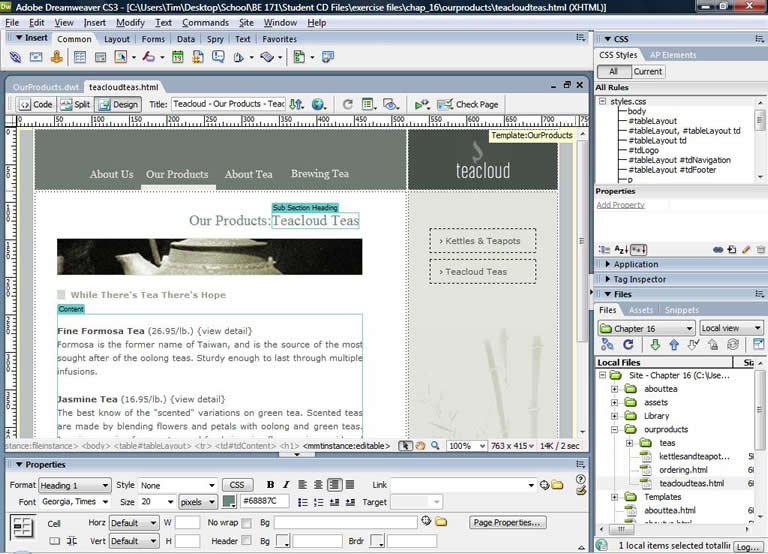Image resolution: width=768 pixels, height=554 pixels.
Task: Get files green down arrow
Action: click(655, 345)
